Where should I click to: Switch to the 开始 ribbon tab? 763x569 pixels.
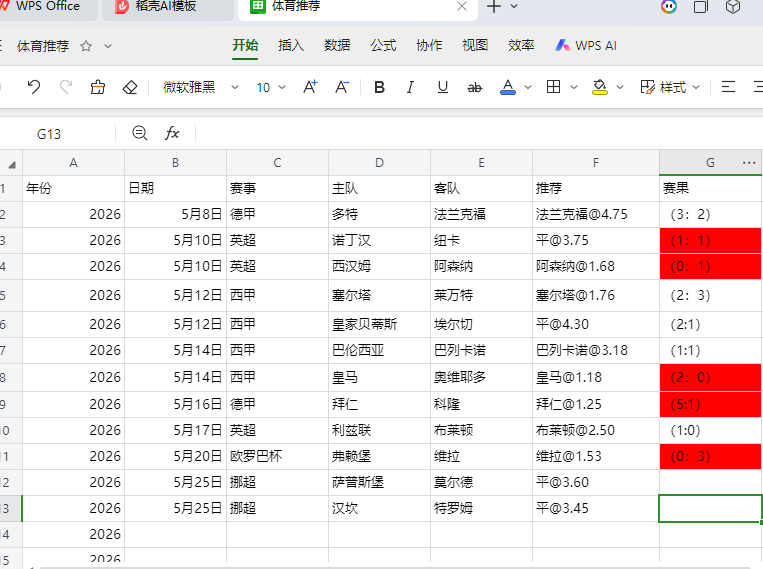[x=245, y=45]
